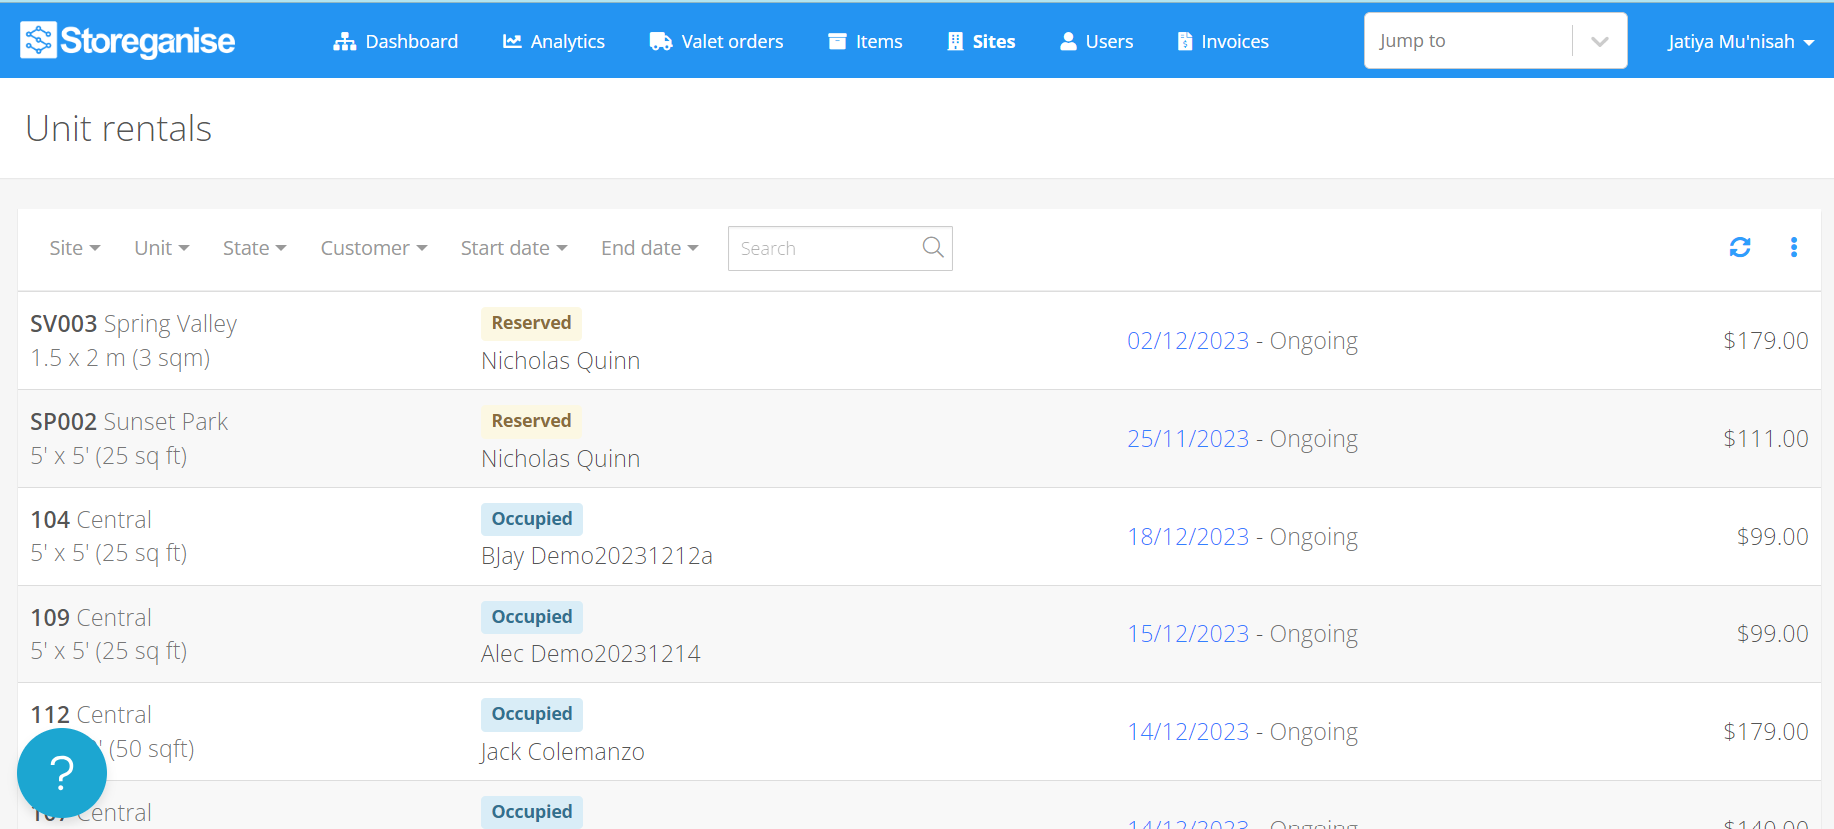
Task: Open Valet orders section
Action: tap(717, 41)
